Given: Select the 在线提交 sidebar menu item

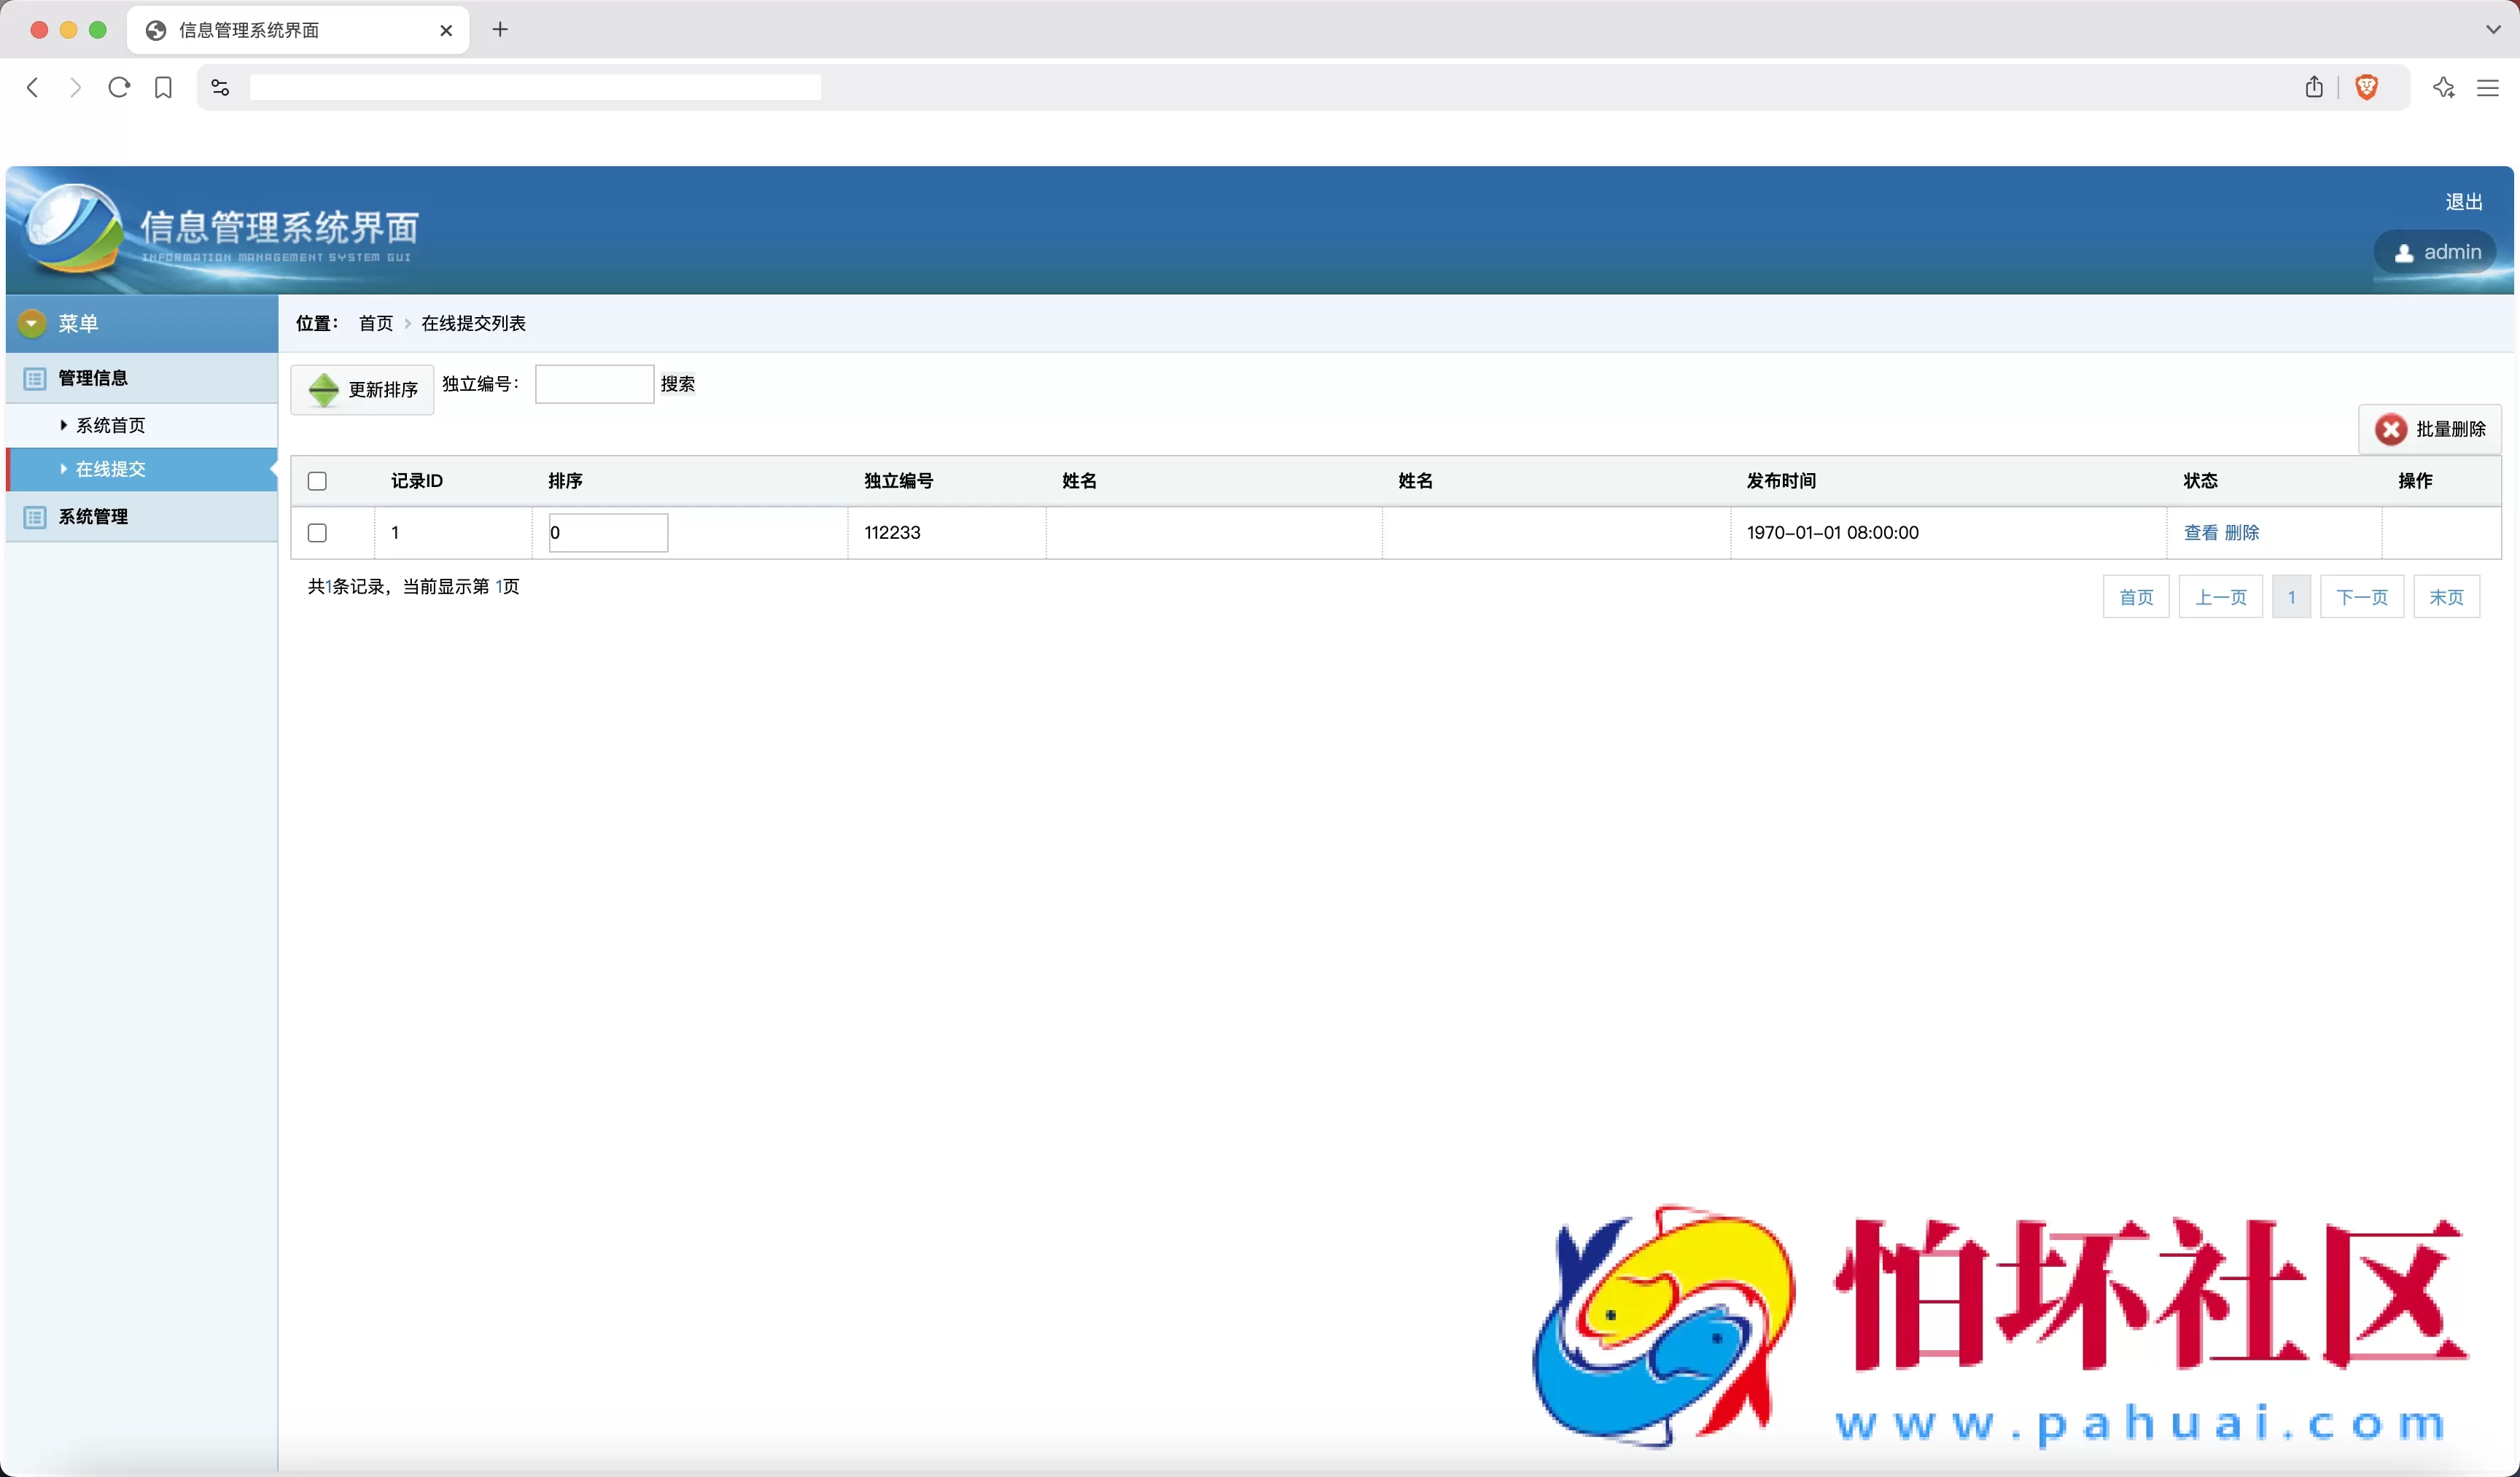Looking at the screenshot, I should [110, 468].
